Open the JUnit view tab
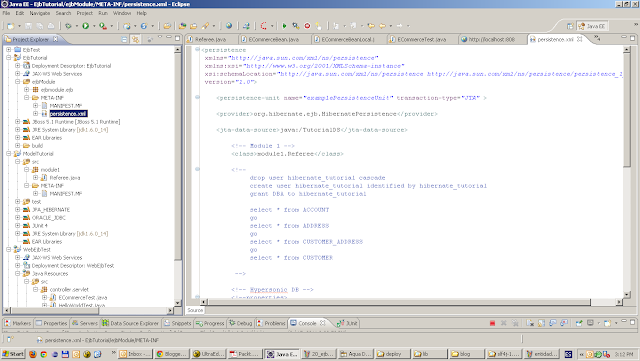Image resolution: width=640 pixels, height=361 pixels. pos(347,323)
